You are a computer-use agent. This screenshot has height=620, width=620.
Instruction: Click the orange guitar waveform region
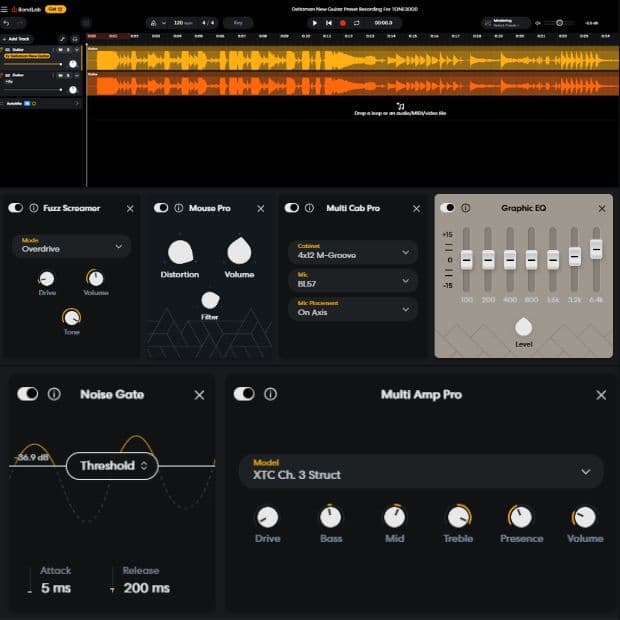(353, 84)
